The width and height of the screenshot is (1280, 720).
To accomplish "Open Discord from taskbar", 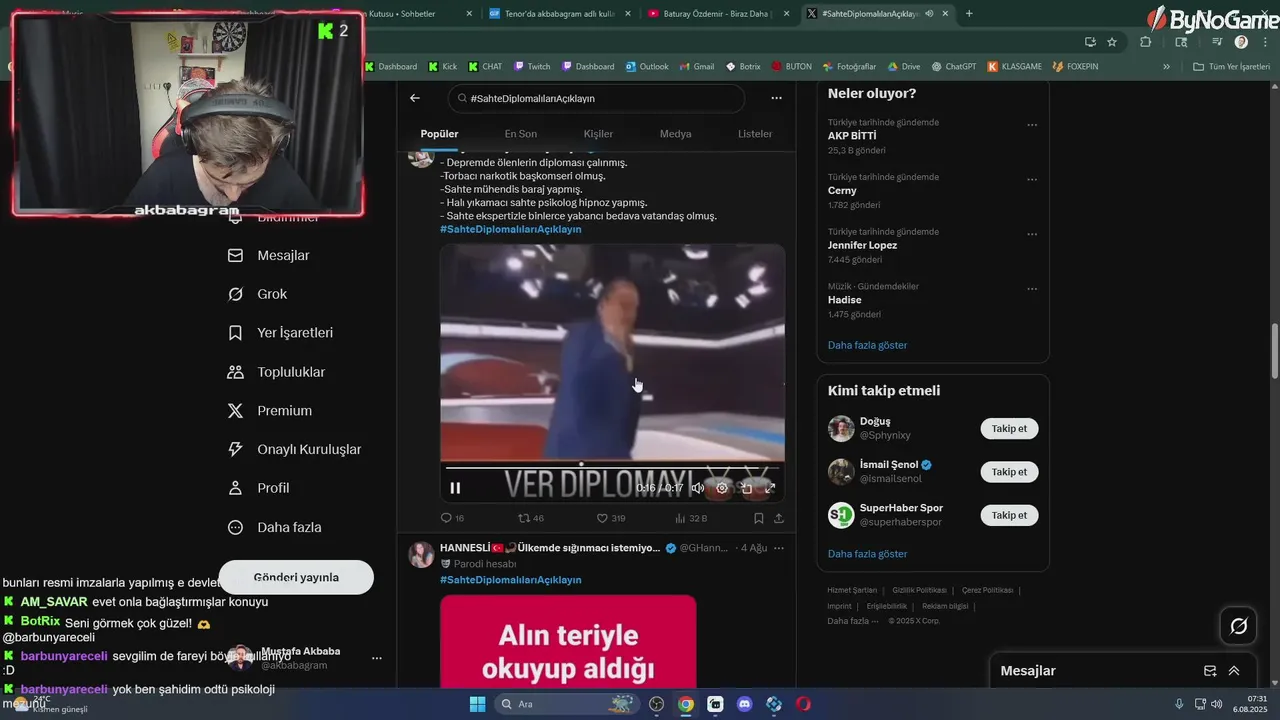I will (744, 704).
